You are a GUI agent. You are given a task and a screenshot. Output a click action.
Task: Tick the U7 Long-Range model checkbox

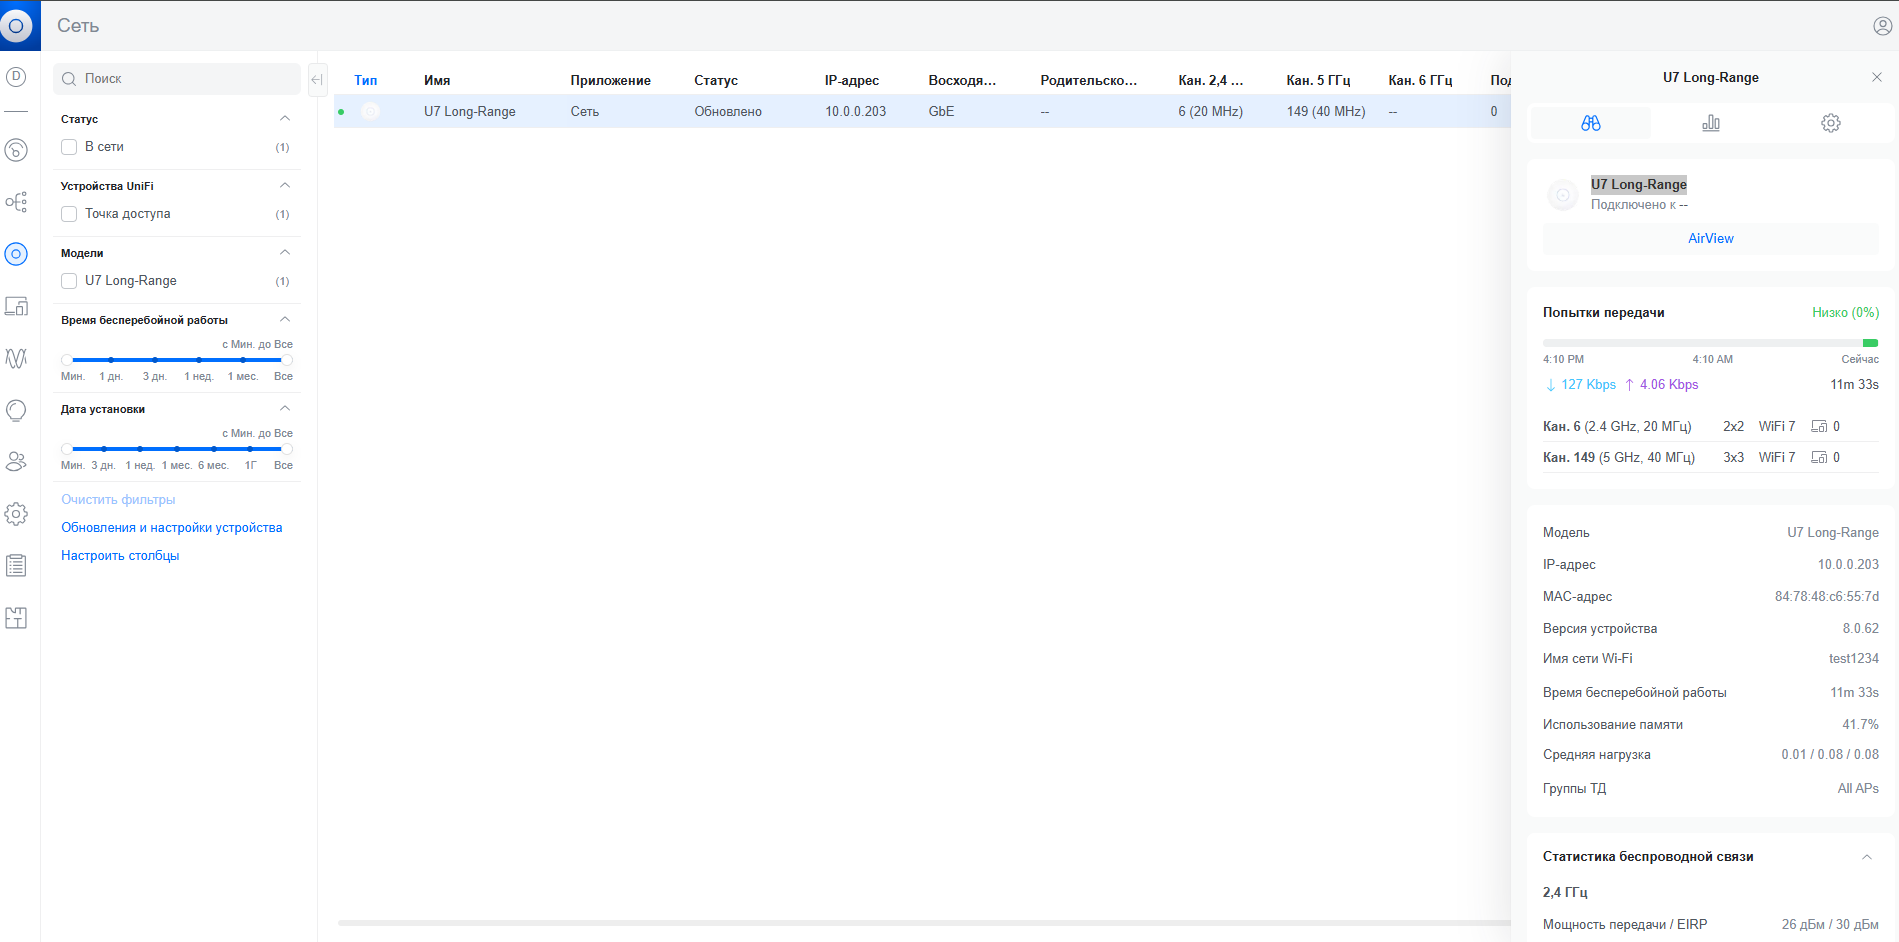pyautogui.click(x=69, y=281)
